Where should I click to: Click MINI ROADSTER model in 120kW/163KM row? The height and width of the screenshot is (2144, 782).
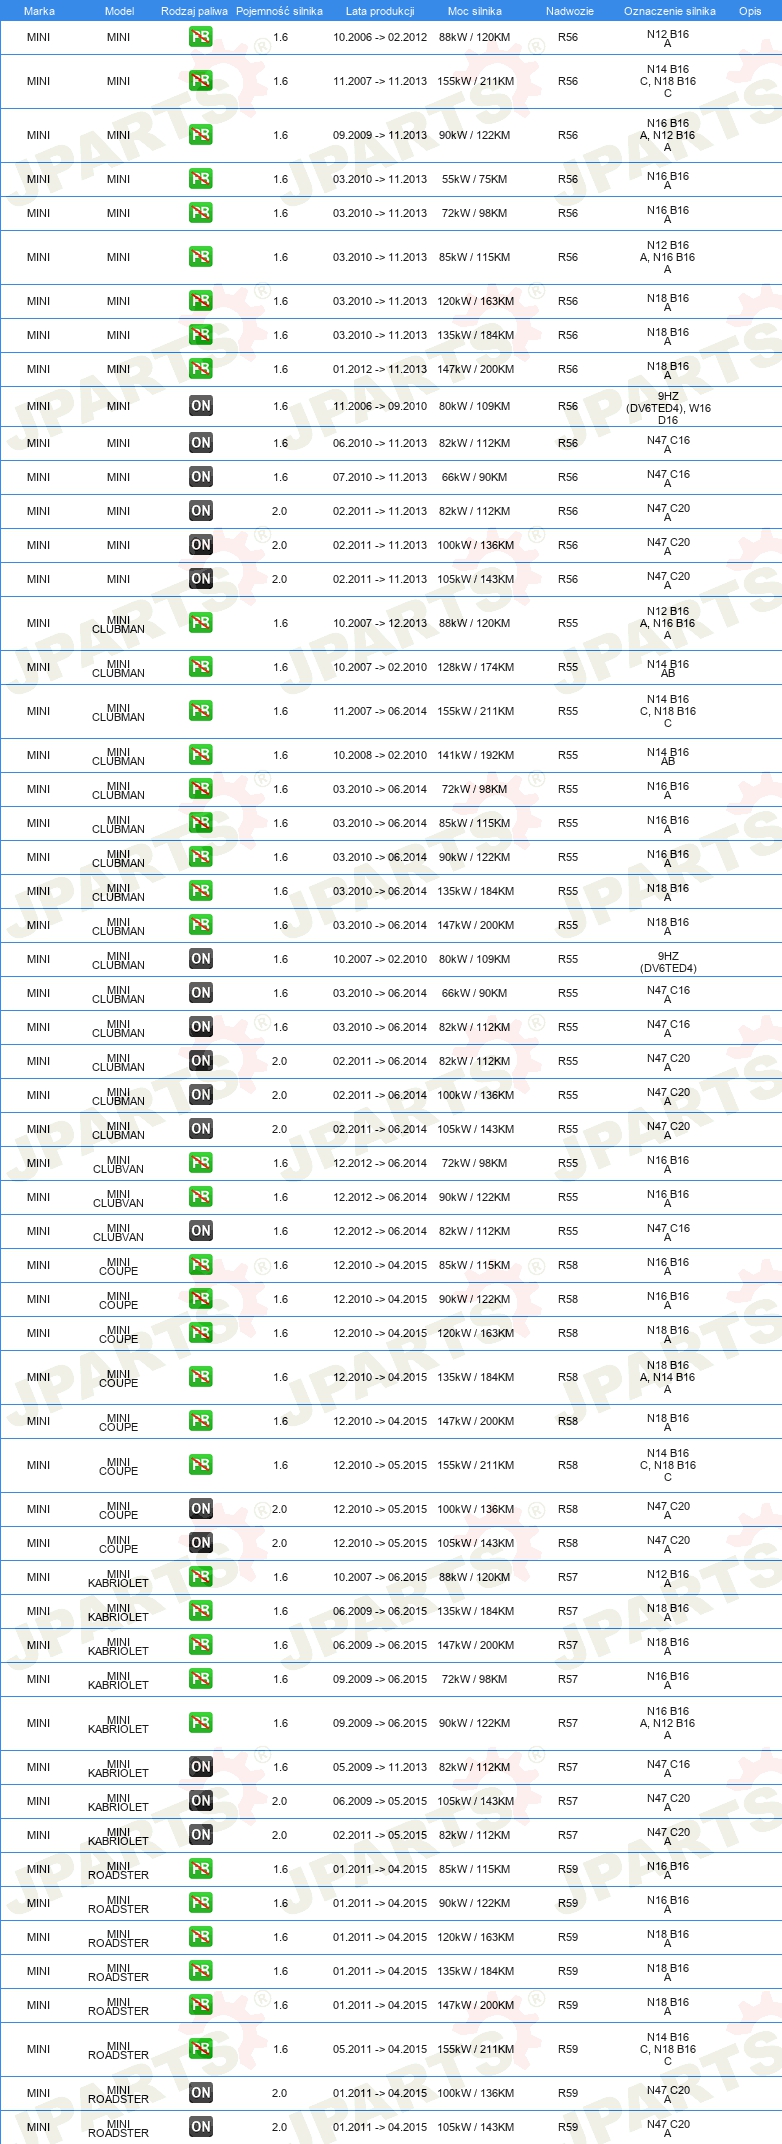click(118, 1938)
